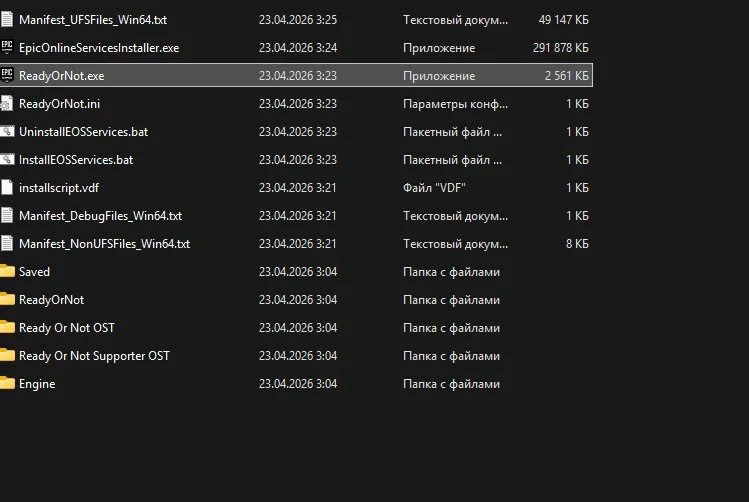Click the Saved folder icon
The width and height of the screenshot is (749, 502).
pyautogui.click(x=7, y=271)
